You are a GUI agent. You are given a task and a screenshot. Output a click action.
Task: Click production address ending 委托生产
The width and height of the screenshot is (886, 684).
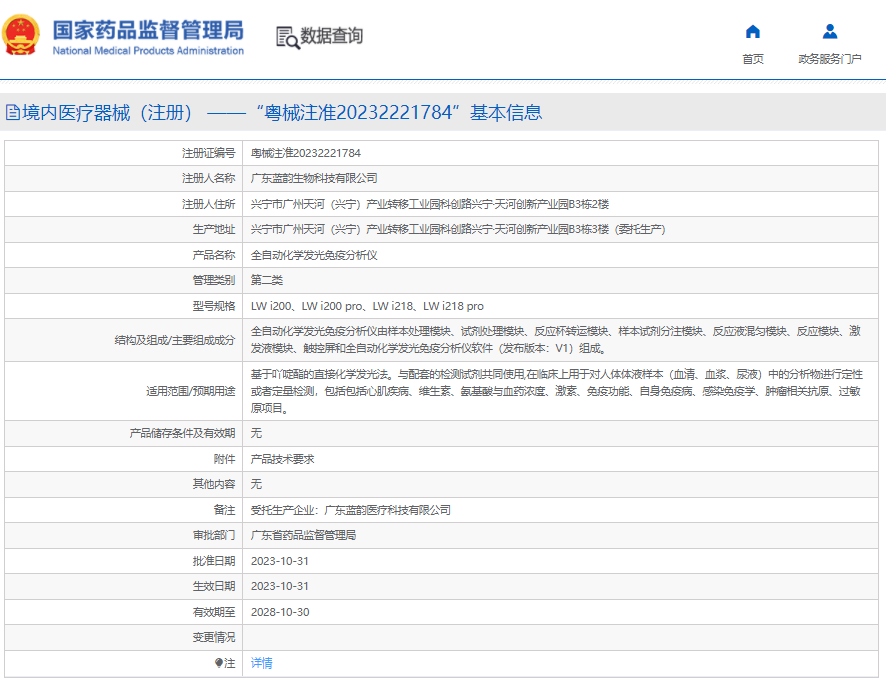tap(458, 229)
